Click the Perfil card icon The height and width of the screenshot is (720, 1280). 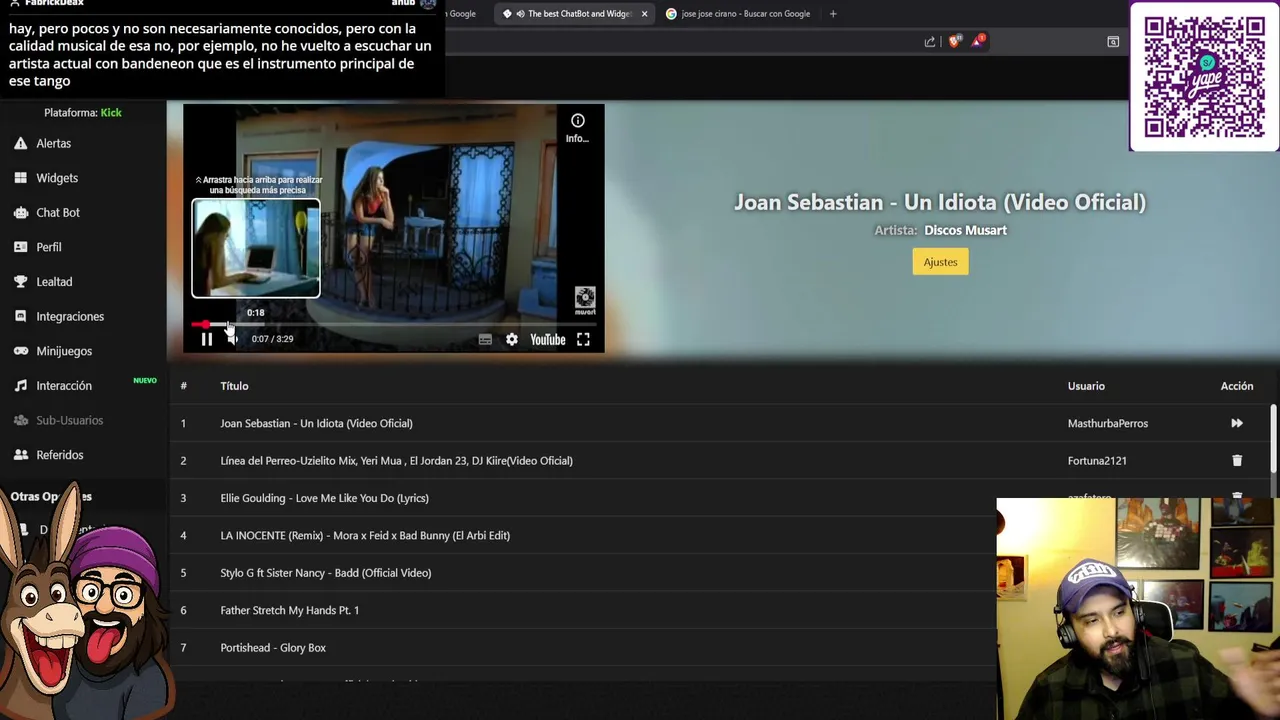(x=20, y=247)
